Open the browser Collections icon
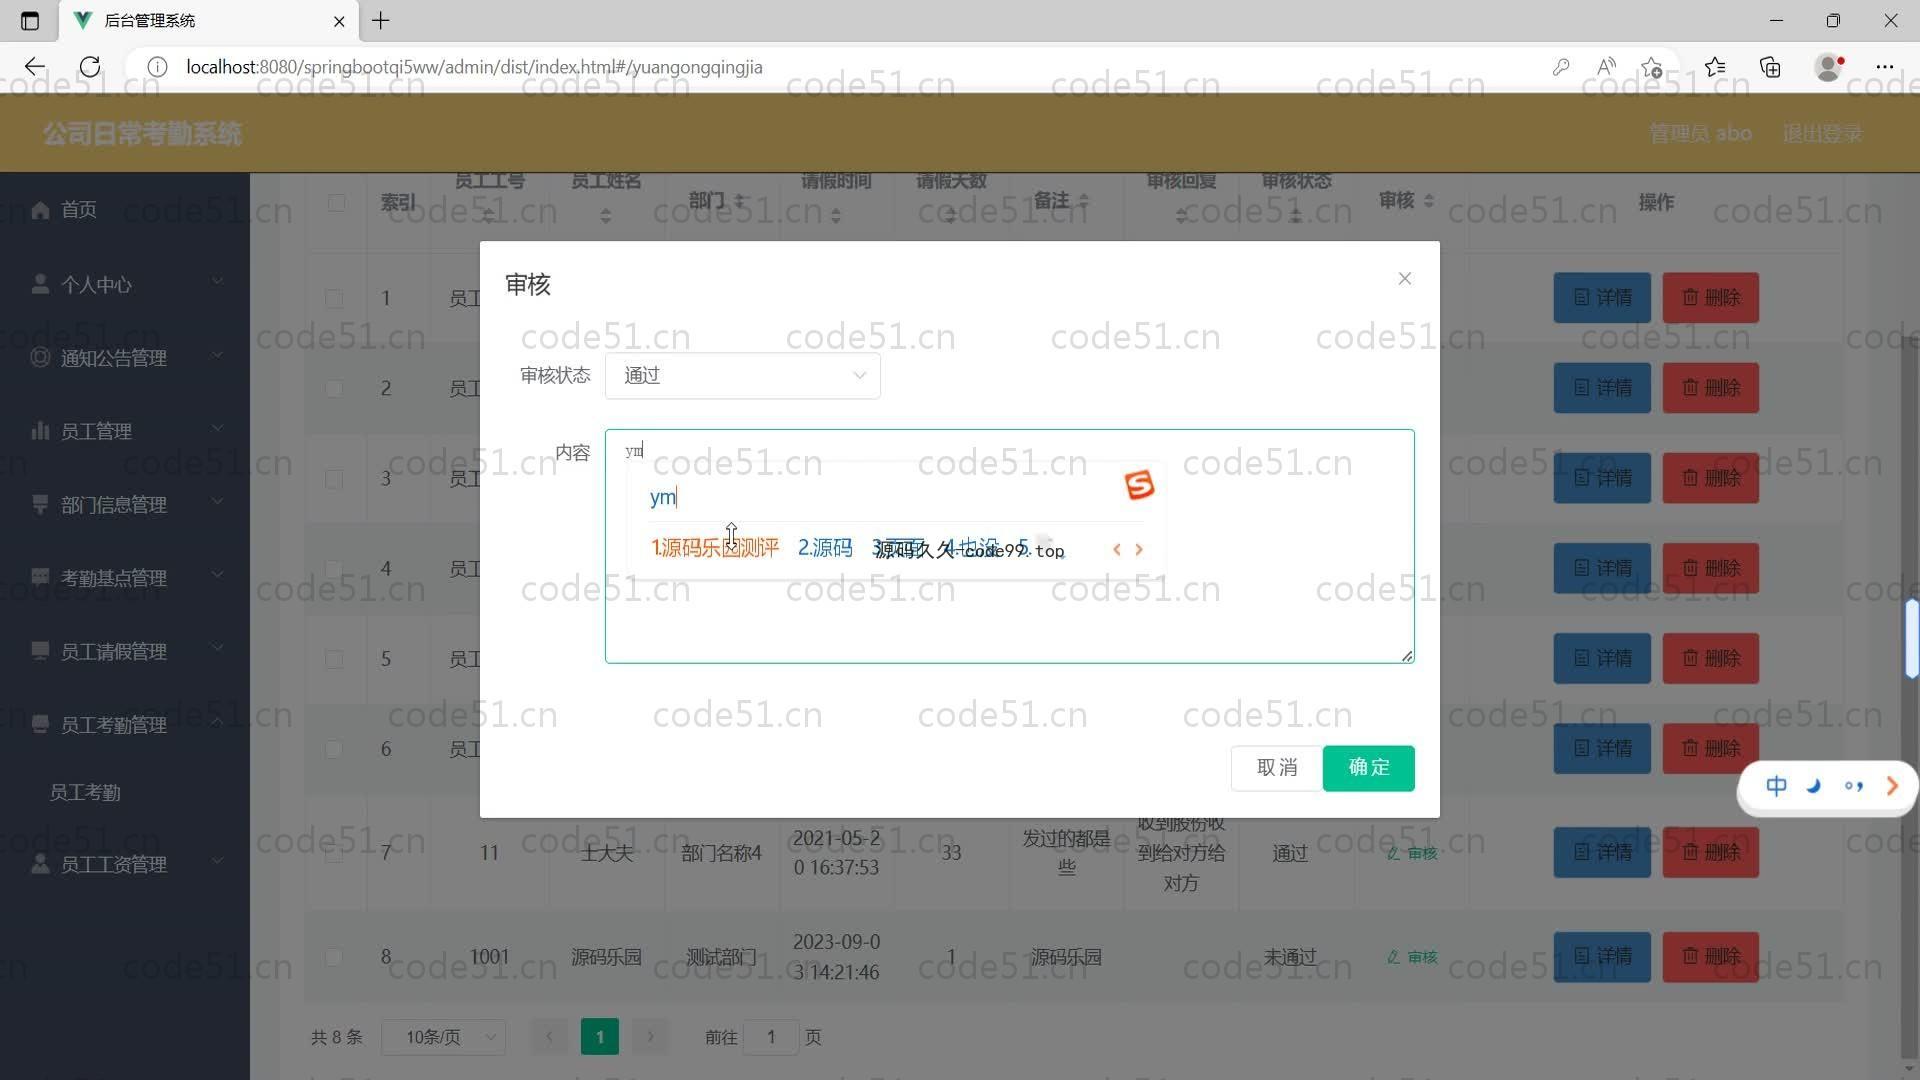 (1770, 67)
